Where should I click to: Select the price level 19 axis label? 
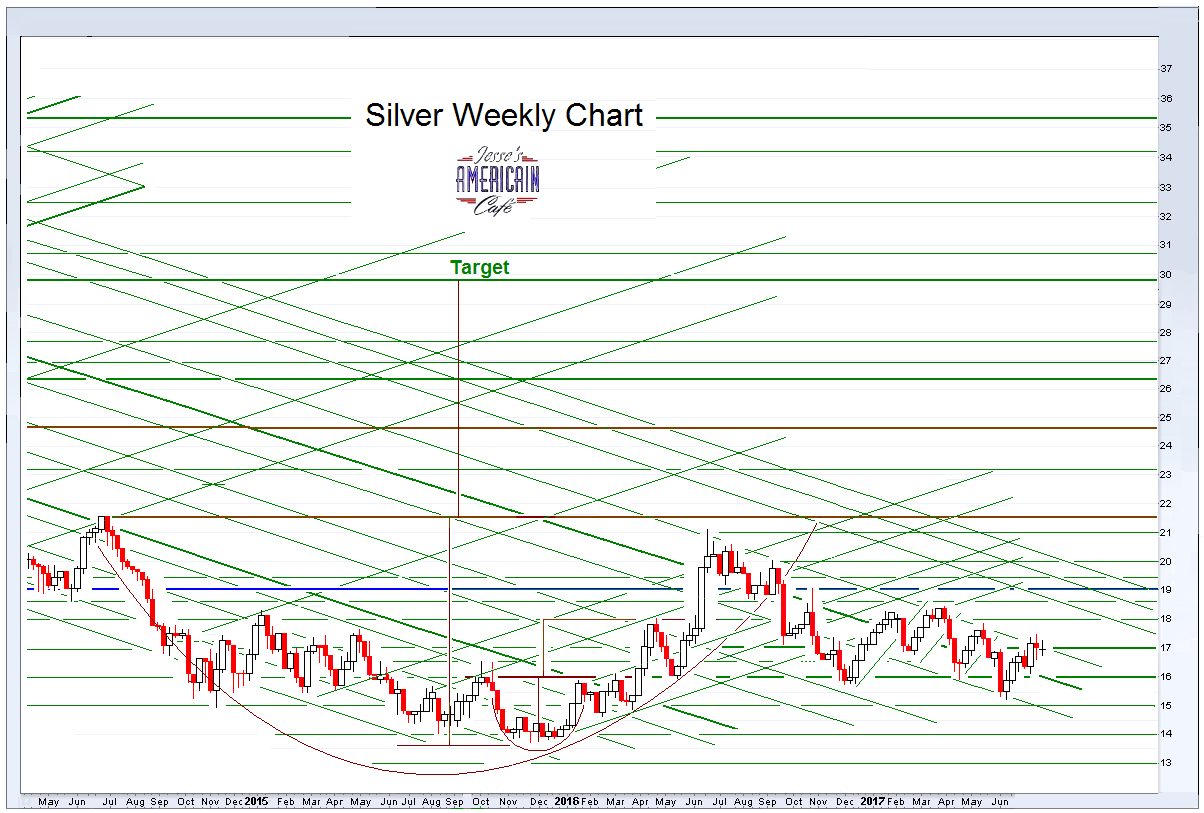(x=1164, y=590)
